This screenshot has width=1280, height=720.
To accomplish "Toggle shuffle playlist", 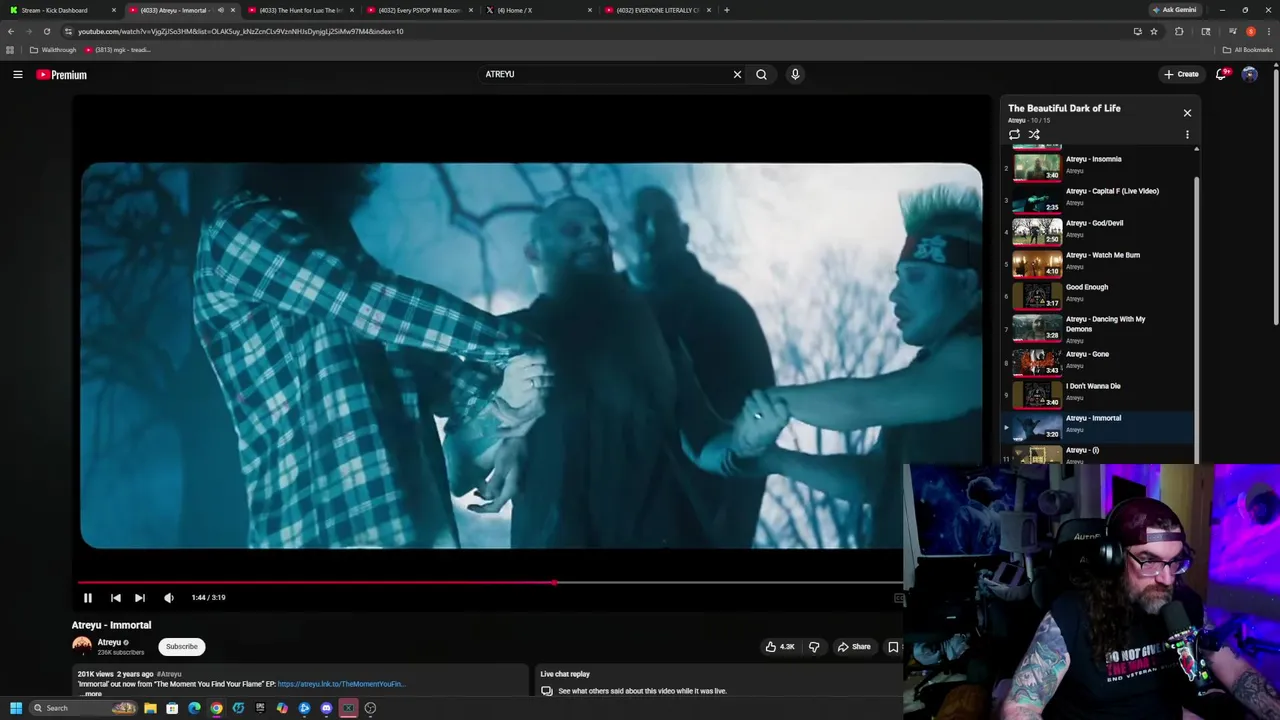I will pyautogui.click(x=1034, y=134).
